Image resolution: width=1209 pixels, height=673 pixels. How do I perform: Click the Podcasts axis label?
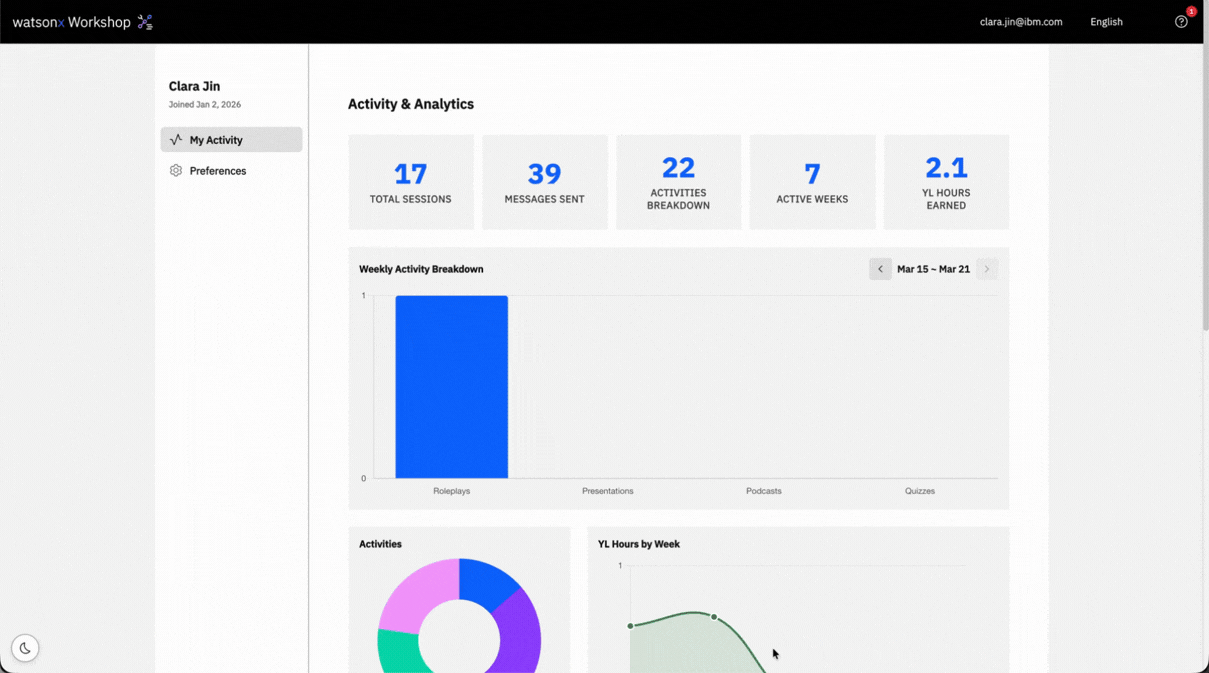pos(764,491)
